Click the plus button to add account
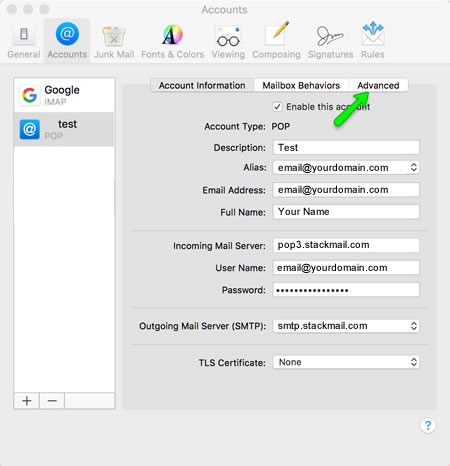This screenshot has height=466, width=450. [27, 401]
